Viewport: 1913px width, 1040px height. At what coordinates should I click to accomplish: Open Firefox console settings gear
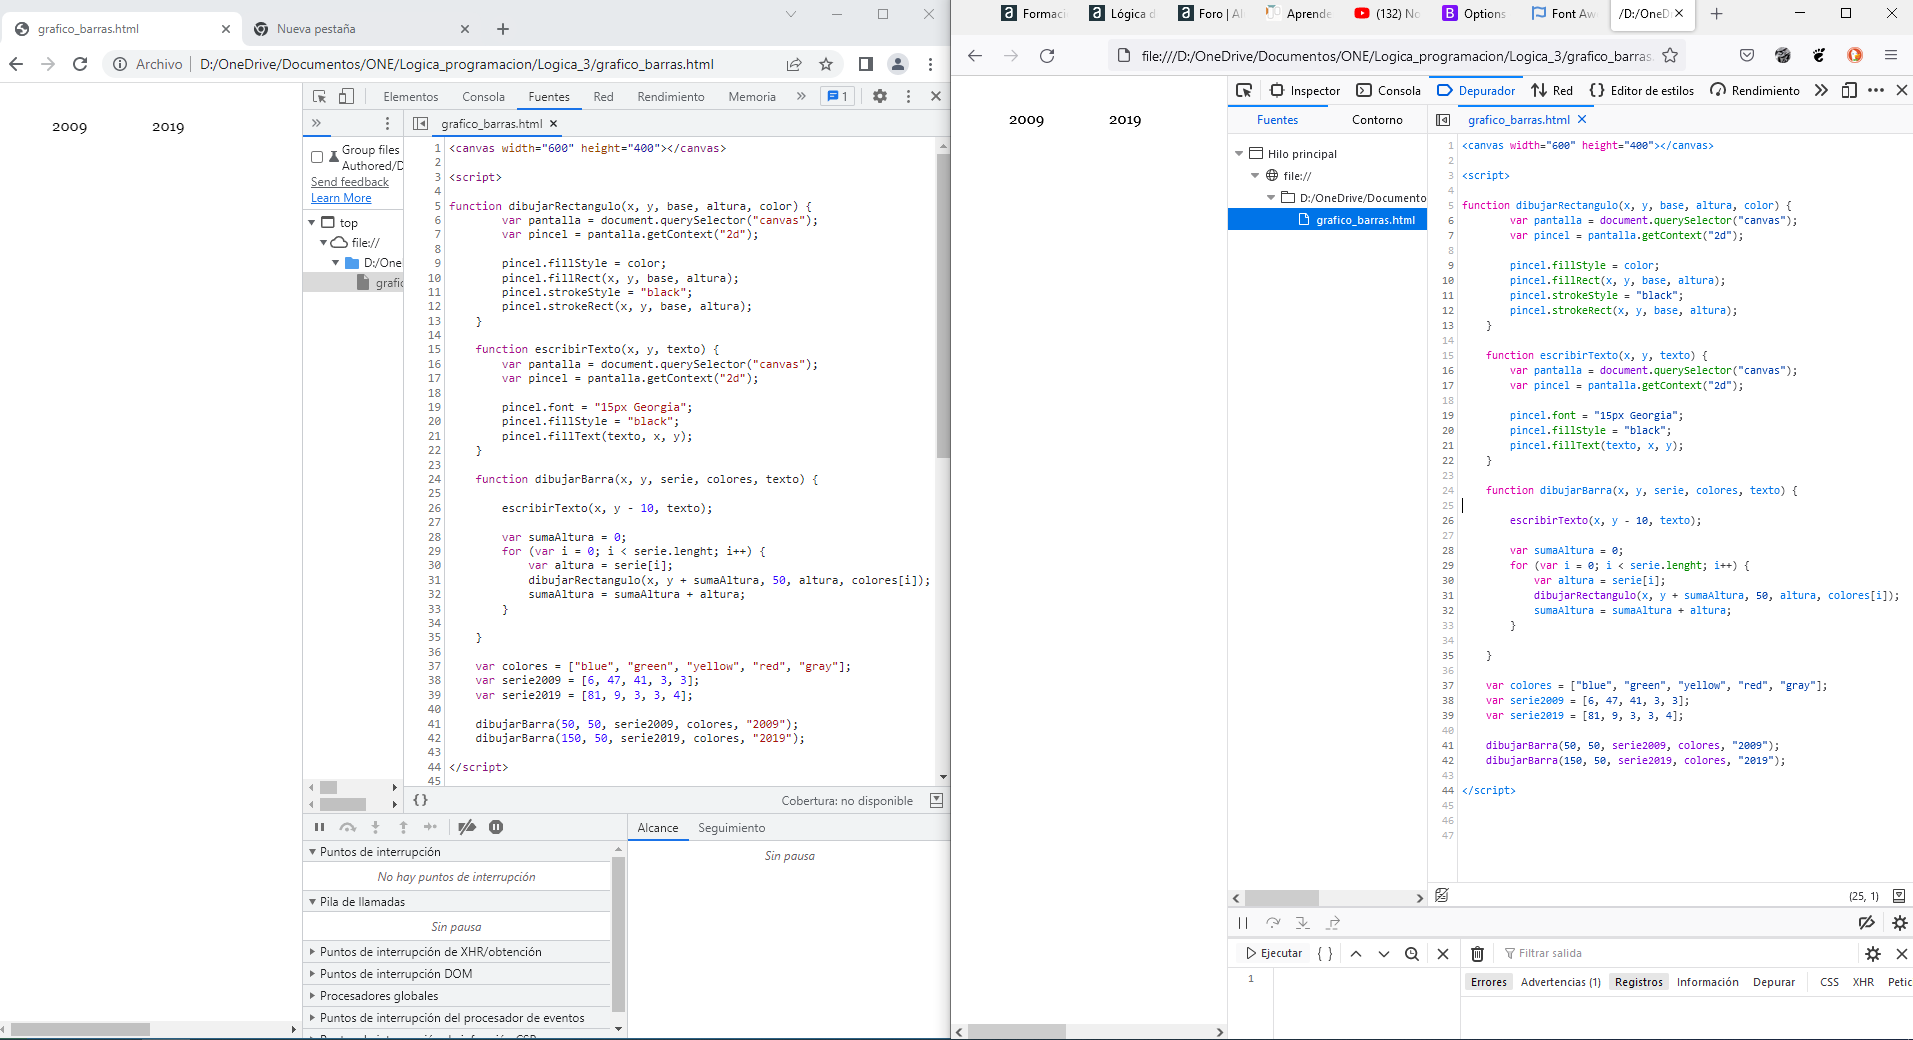(x=1873, y=954)
